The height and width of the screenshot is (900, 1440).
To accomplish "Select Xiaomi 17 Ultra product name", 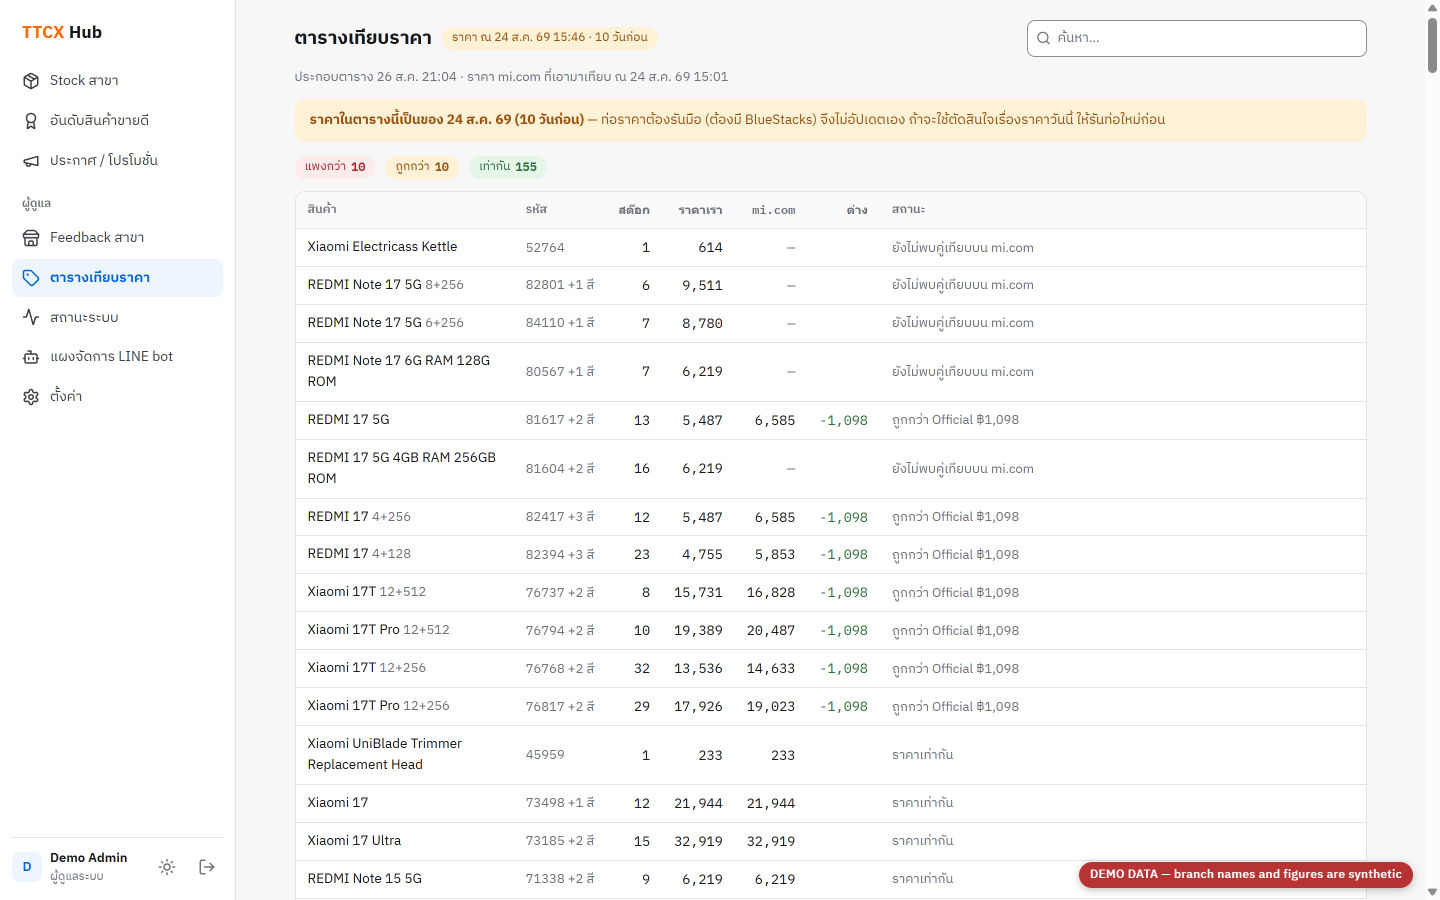I will (354, 841).
